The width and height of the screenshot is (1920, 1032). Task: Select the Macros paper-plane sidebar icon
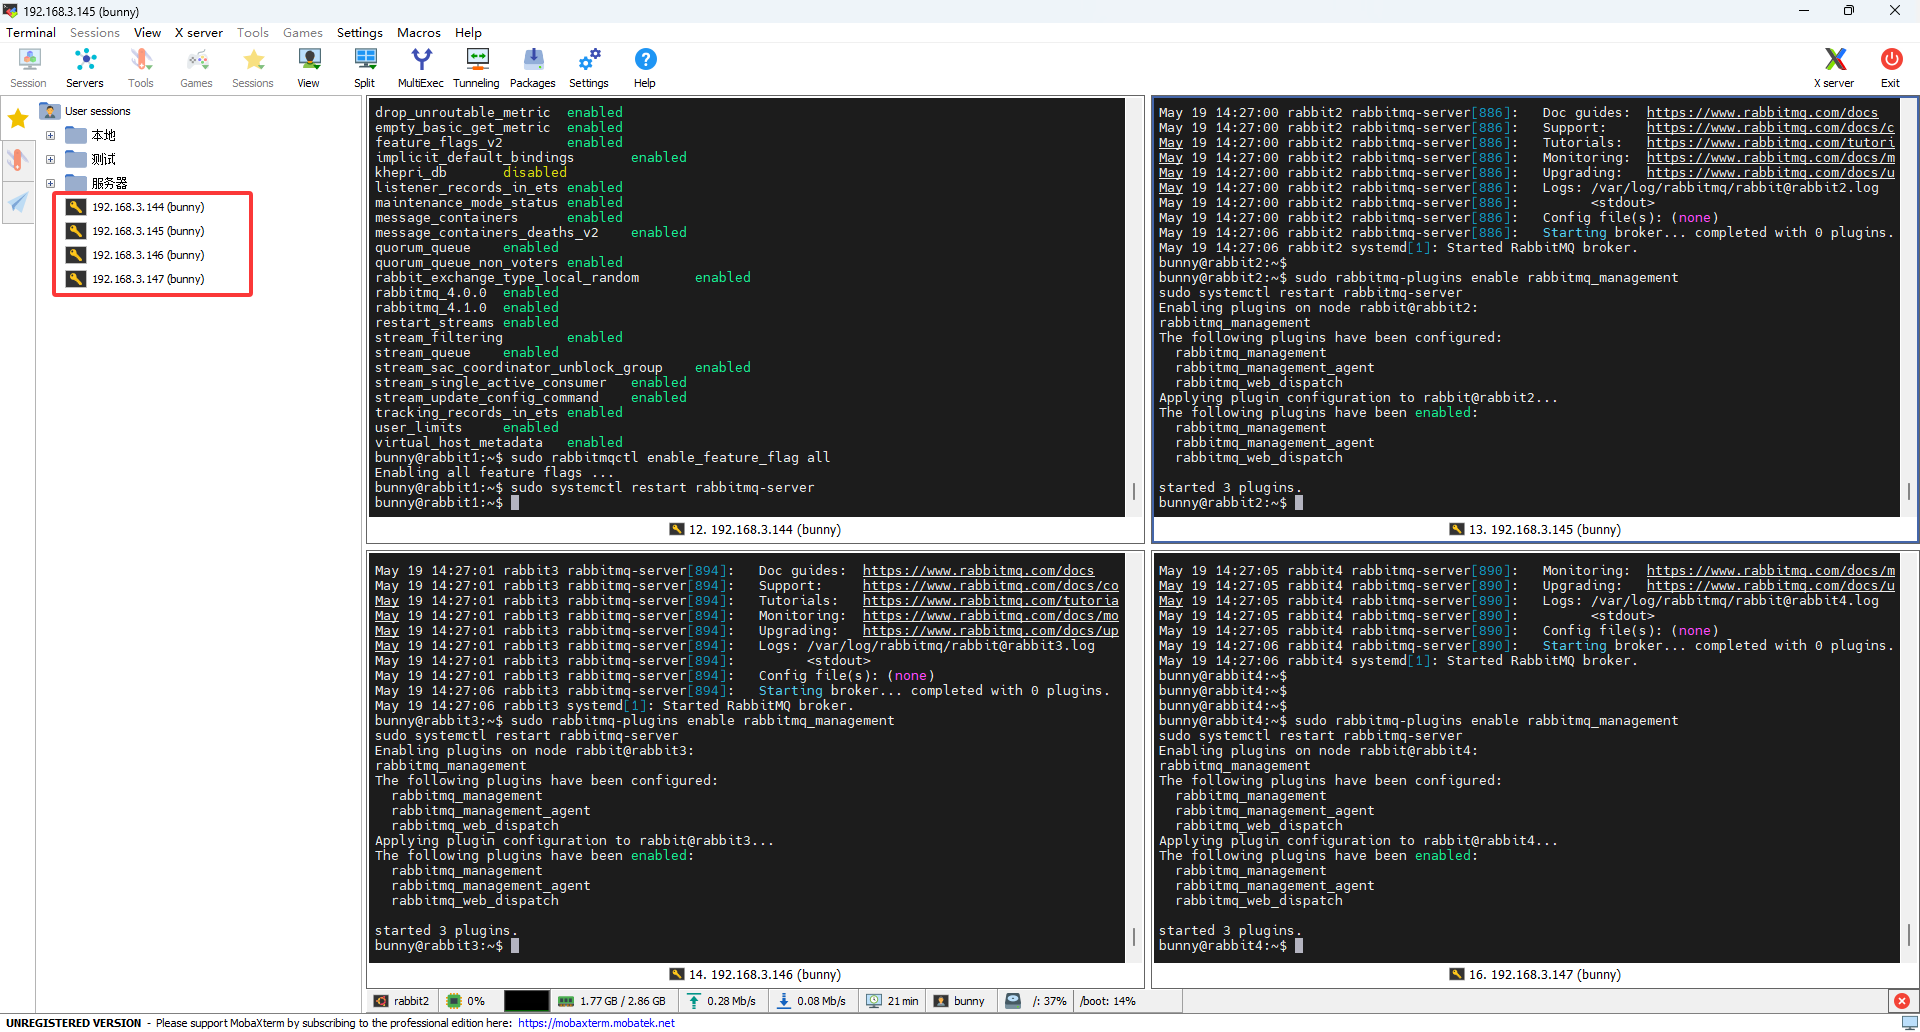coord(18,202)
